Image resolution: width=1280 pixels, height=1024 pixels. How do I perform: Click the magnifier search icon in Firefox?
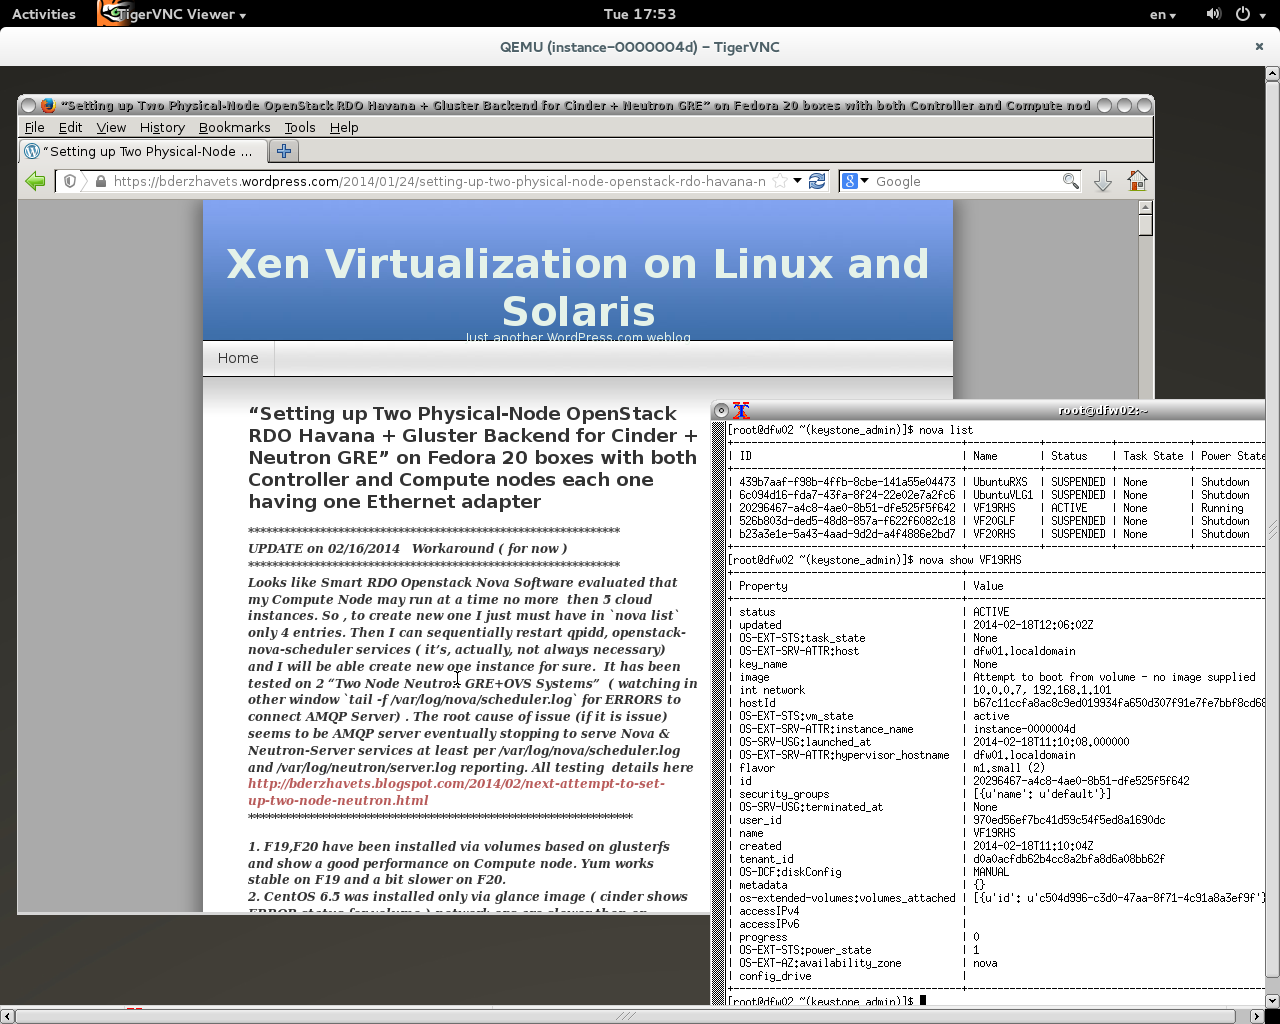pyautogui.click(x=1070, y=181)
